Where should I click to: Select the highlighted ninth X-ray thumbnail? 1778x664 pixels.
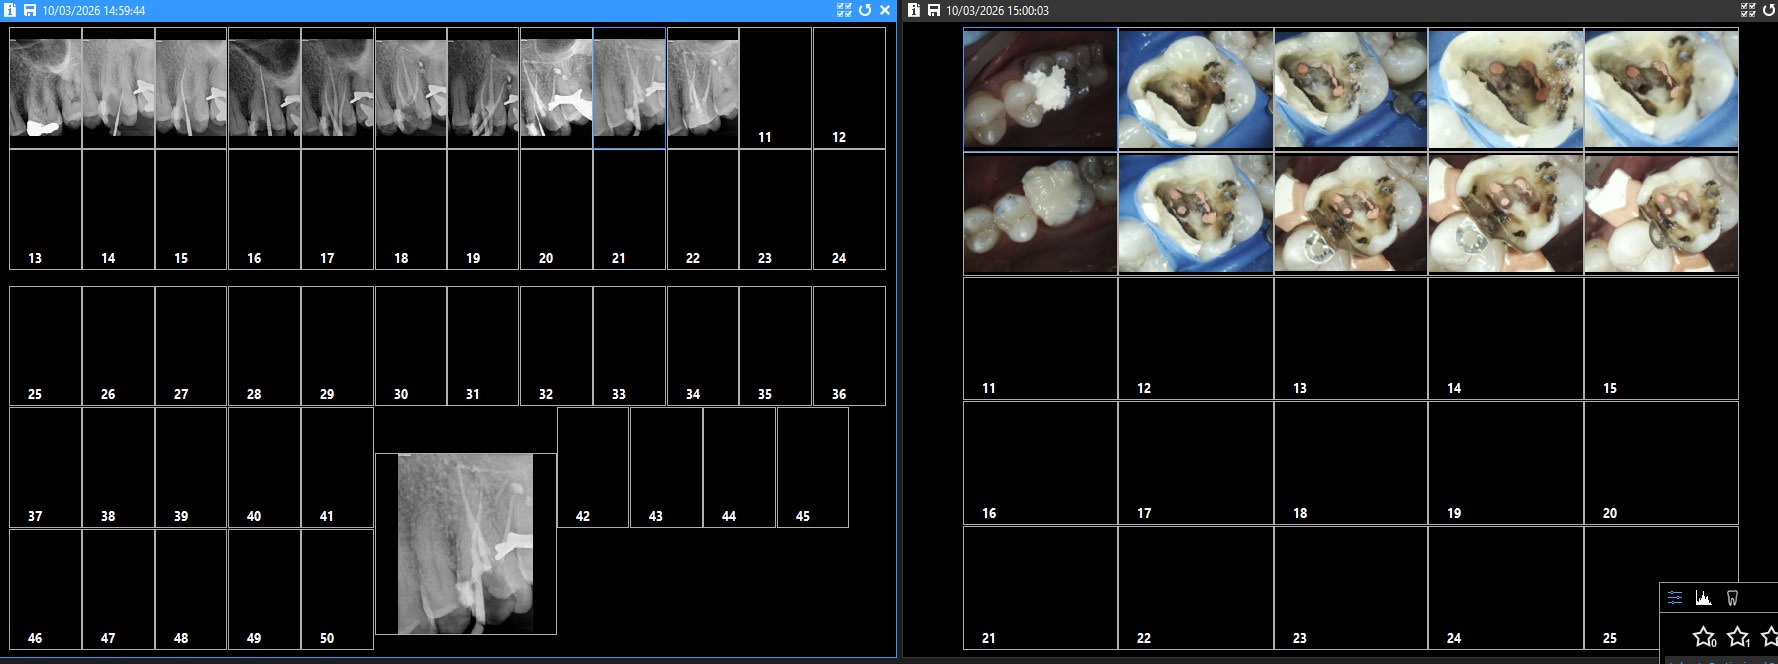(629, 88)
